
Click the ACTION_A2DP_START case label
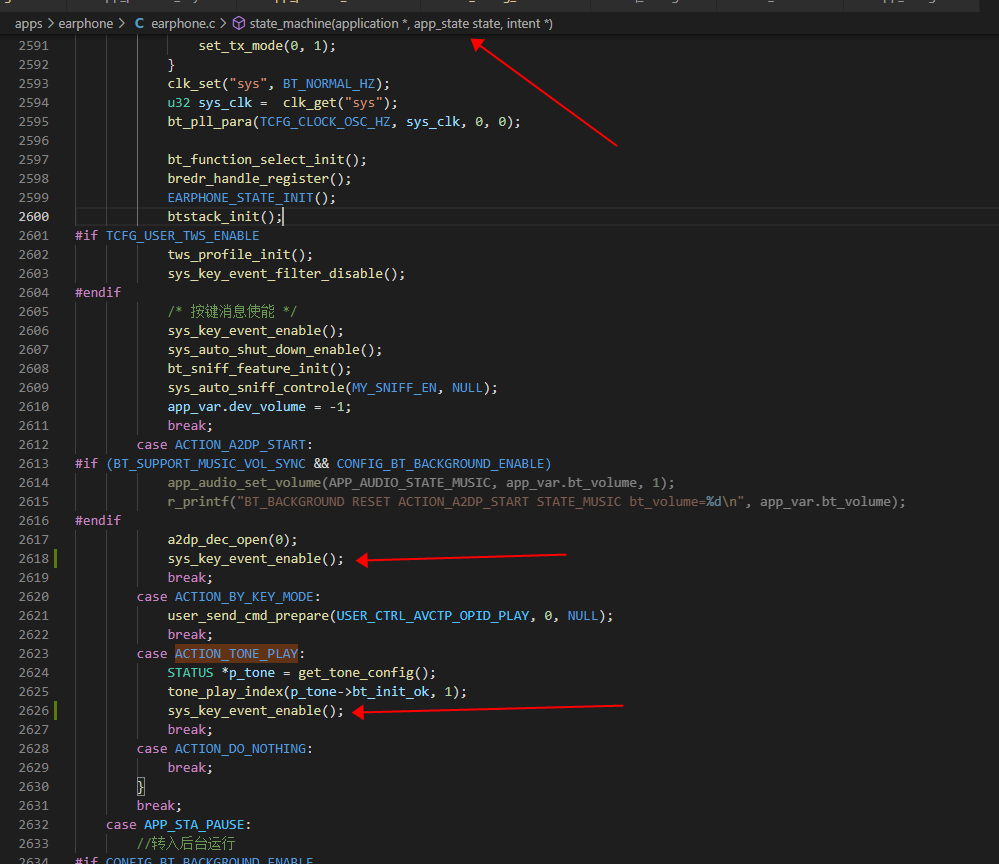pos(240,445)
